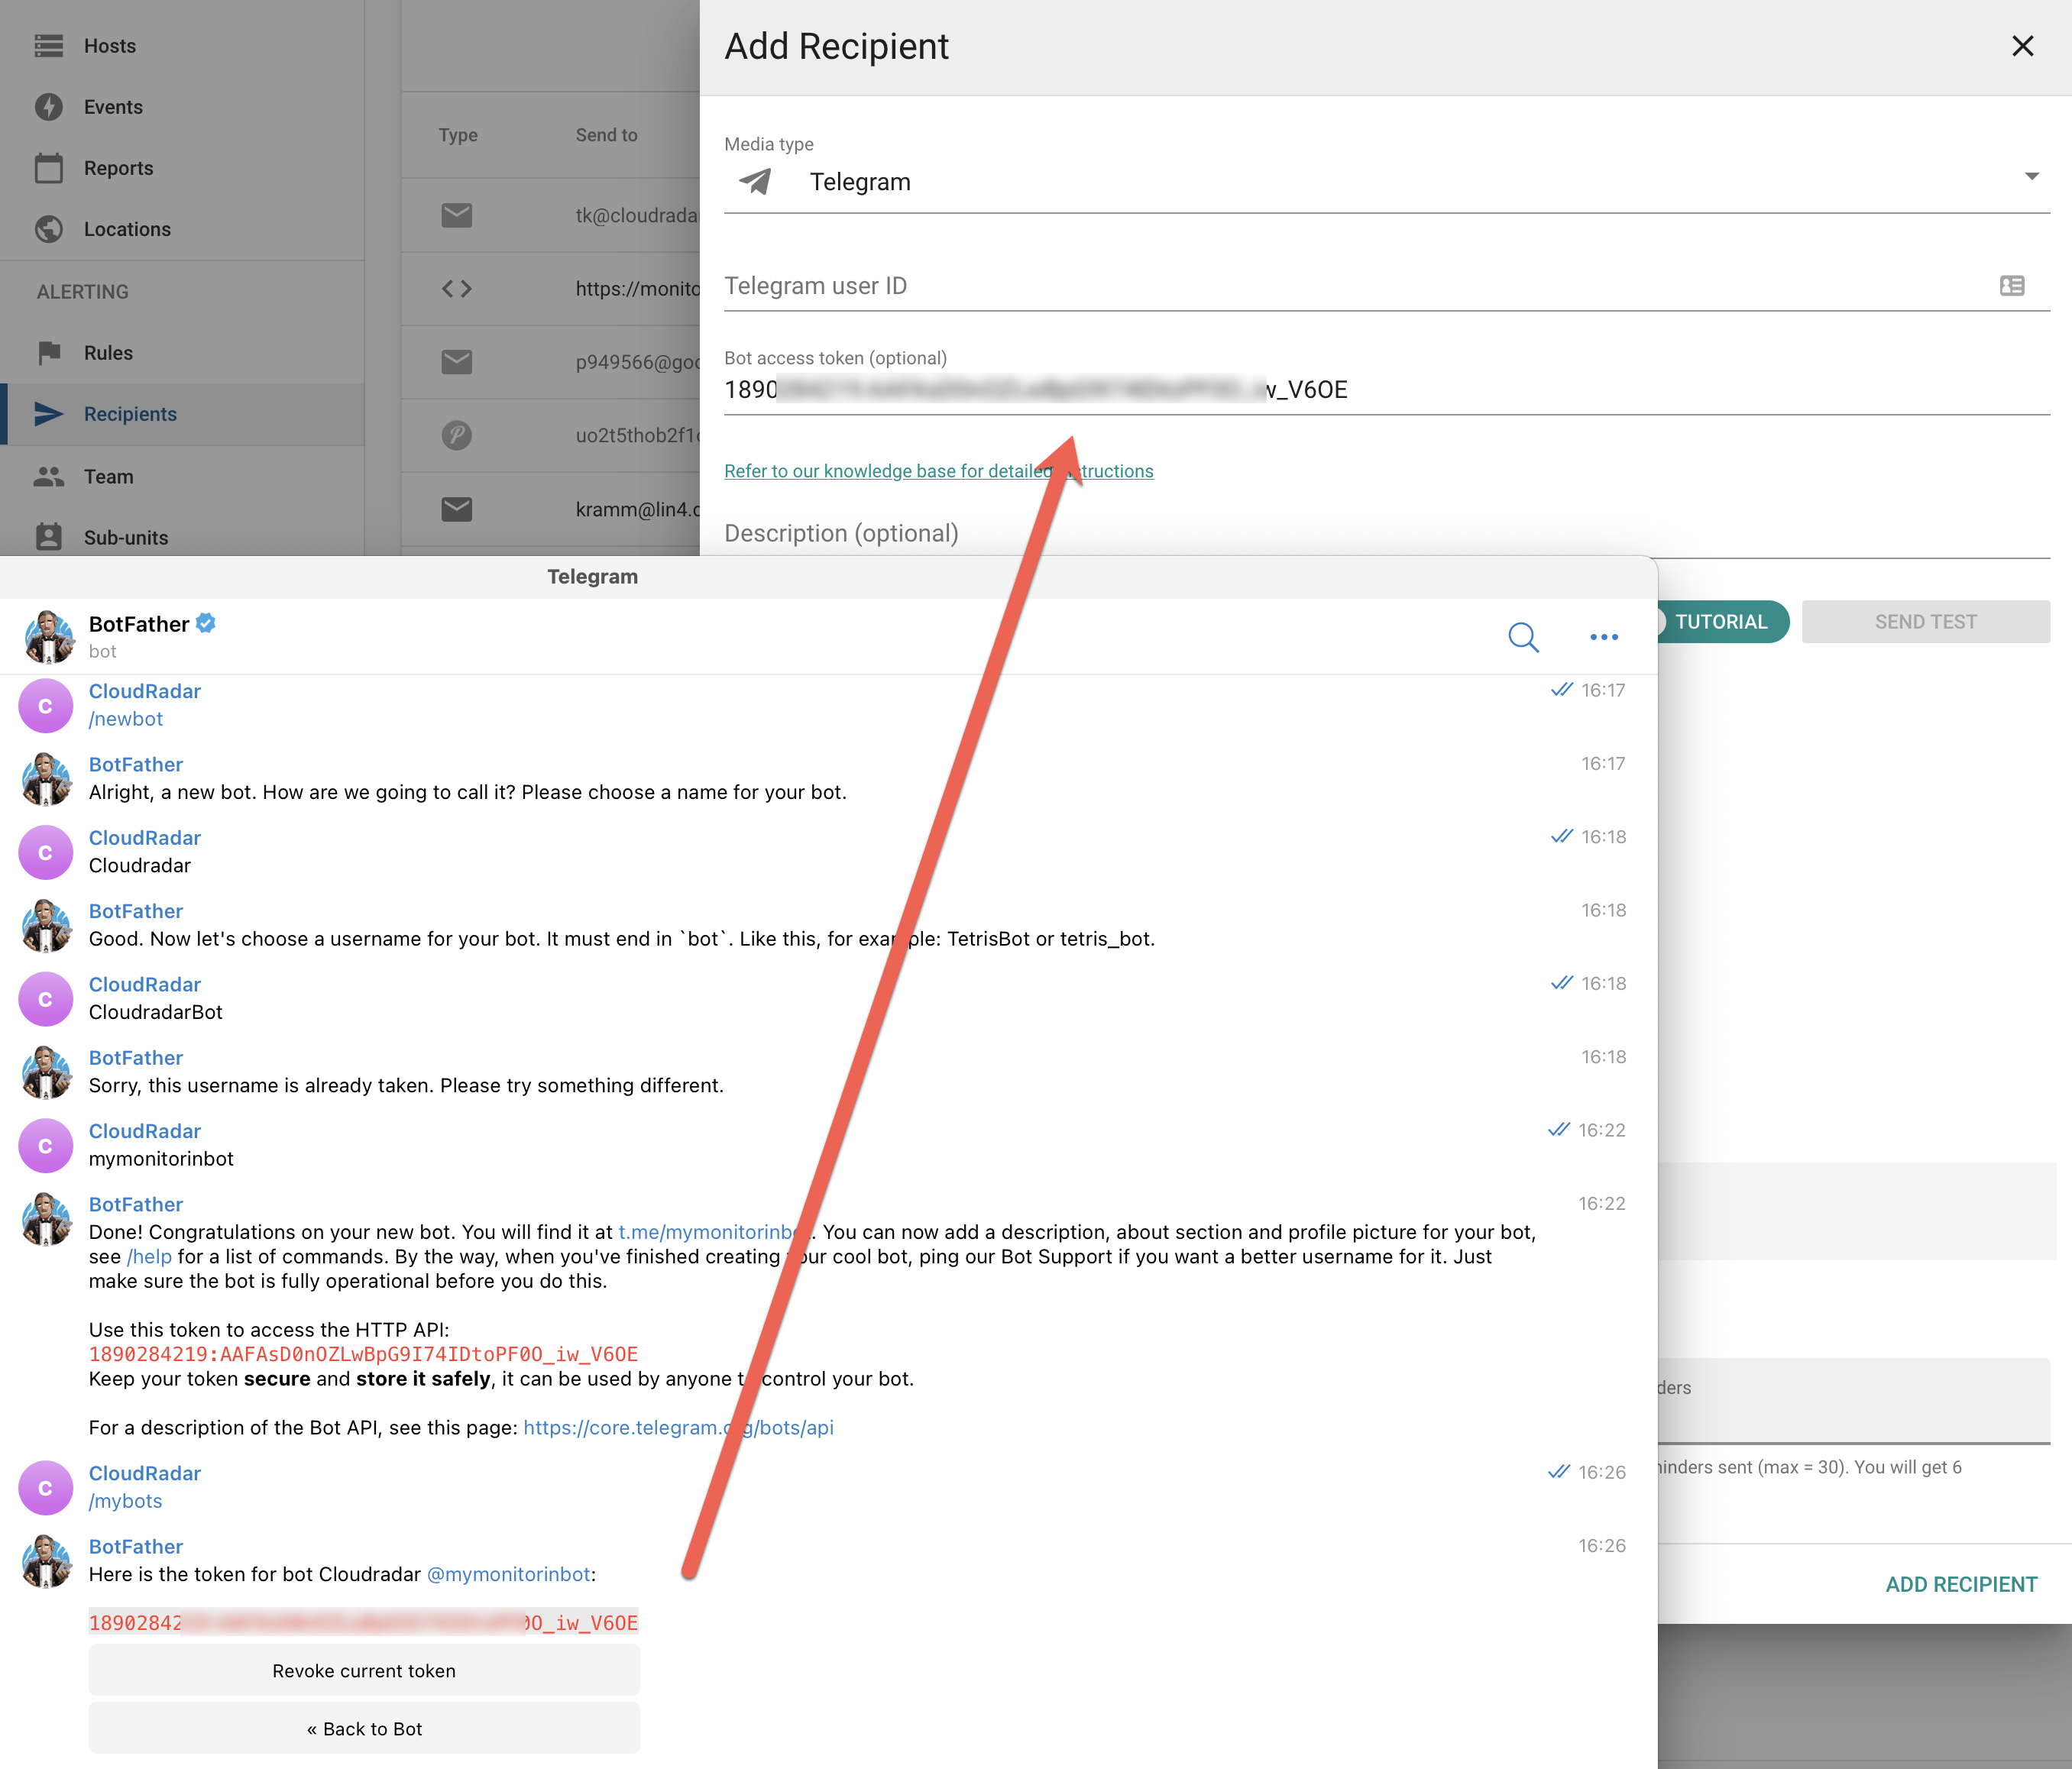Click the CloudRadar avatar beside /newbot
2072x1769 pixels.
pos(46,706)
